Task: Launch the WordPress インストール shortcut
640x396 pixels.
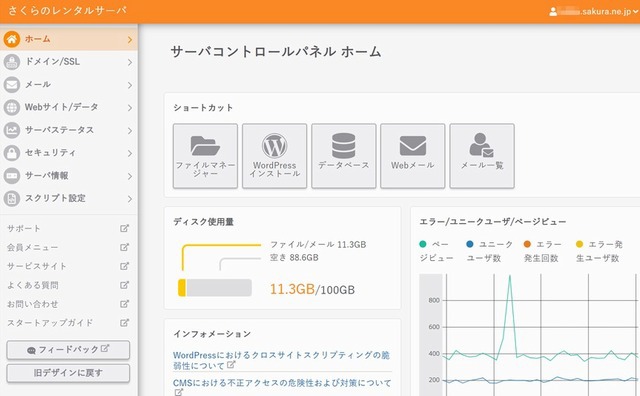Action: (x=274, y=156)
